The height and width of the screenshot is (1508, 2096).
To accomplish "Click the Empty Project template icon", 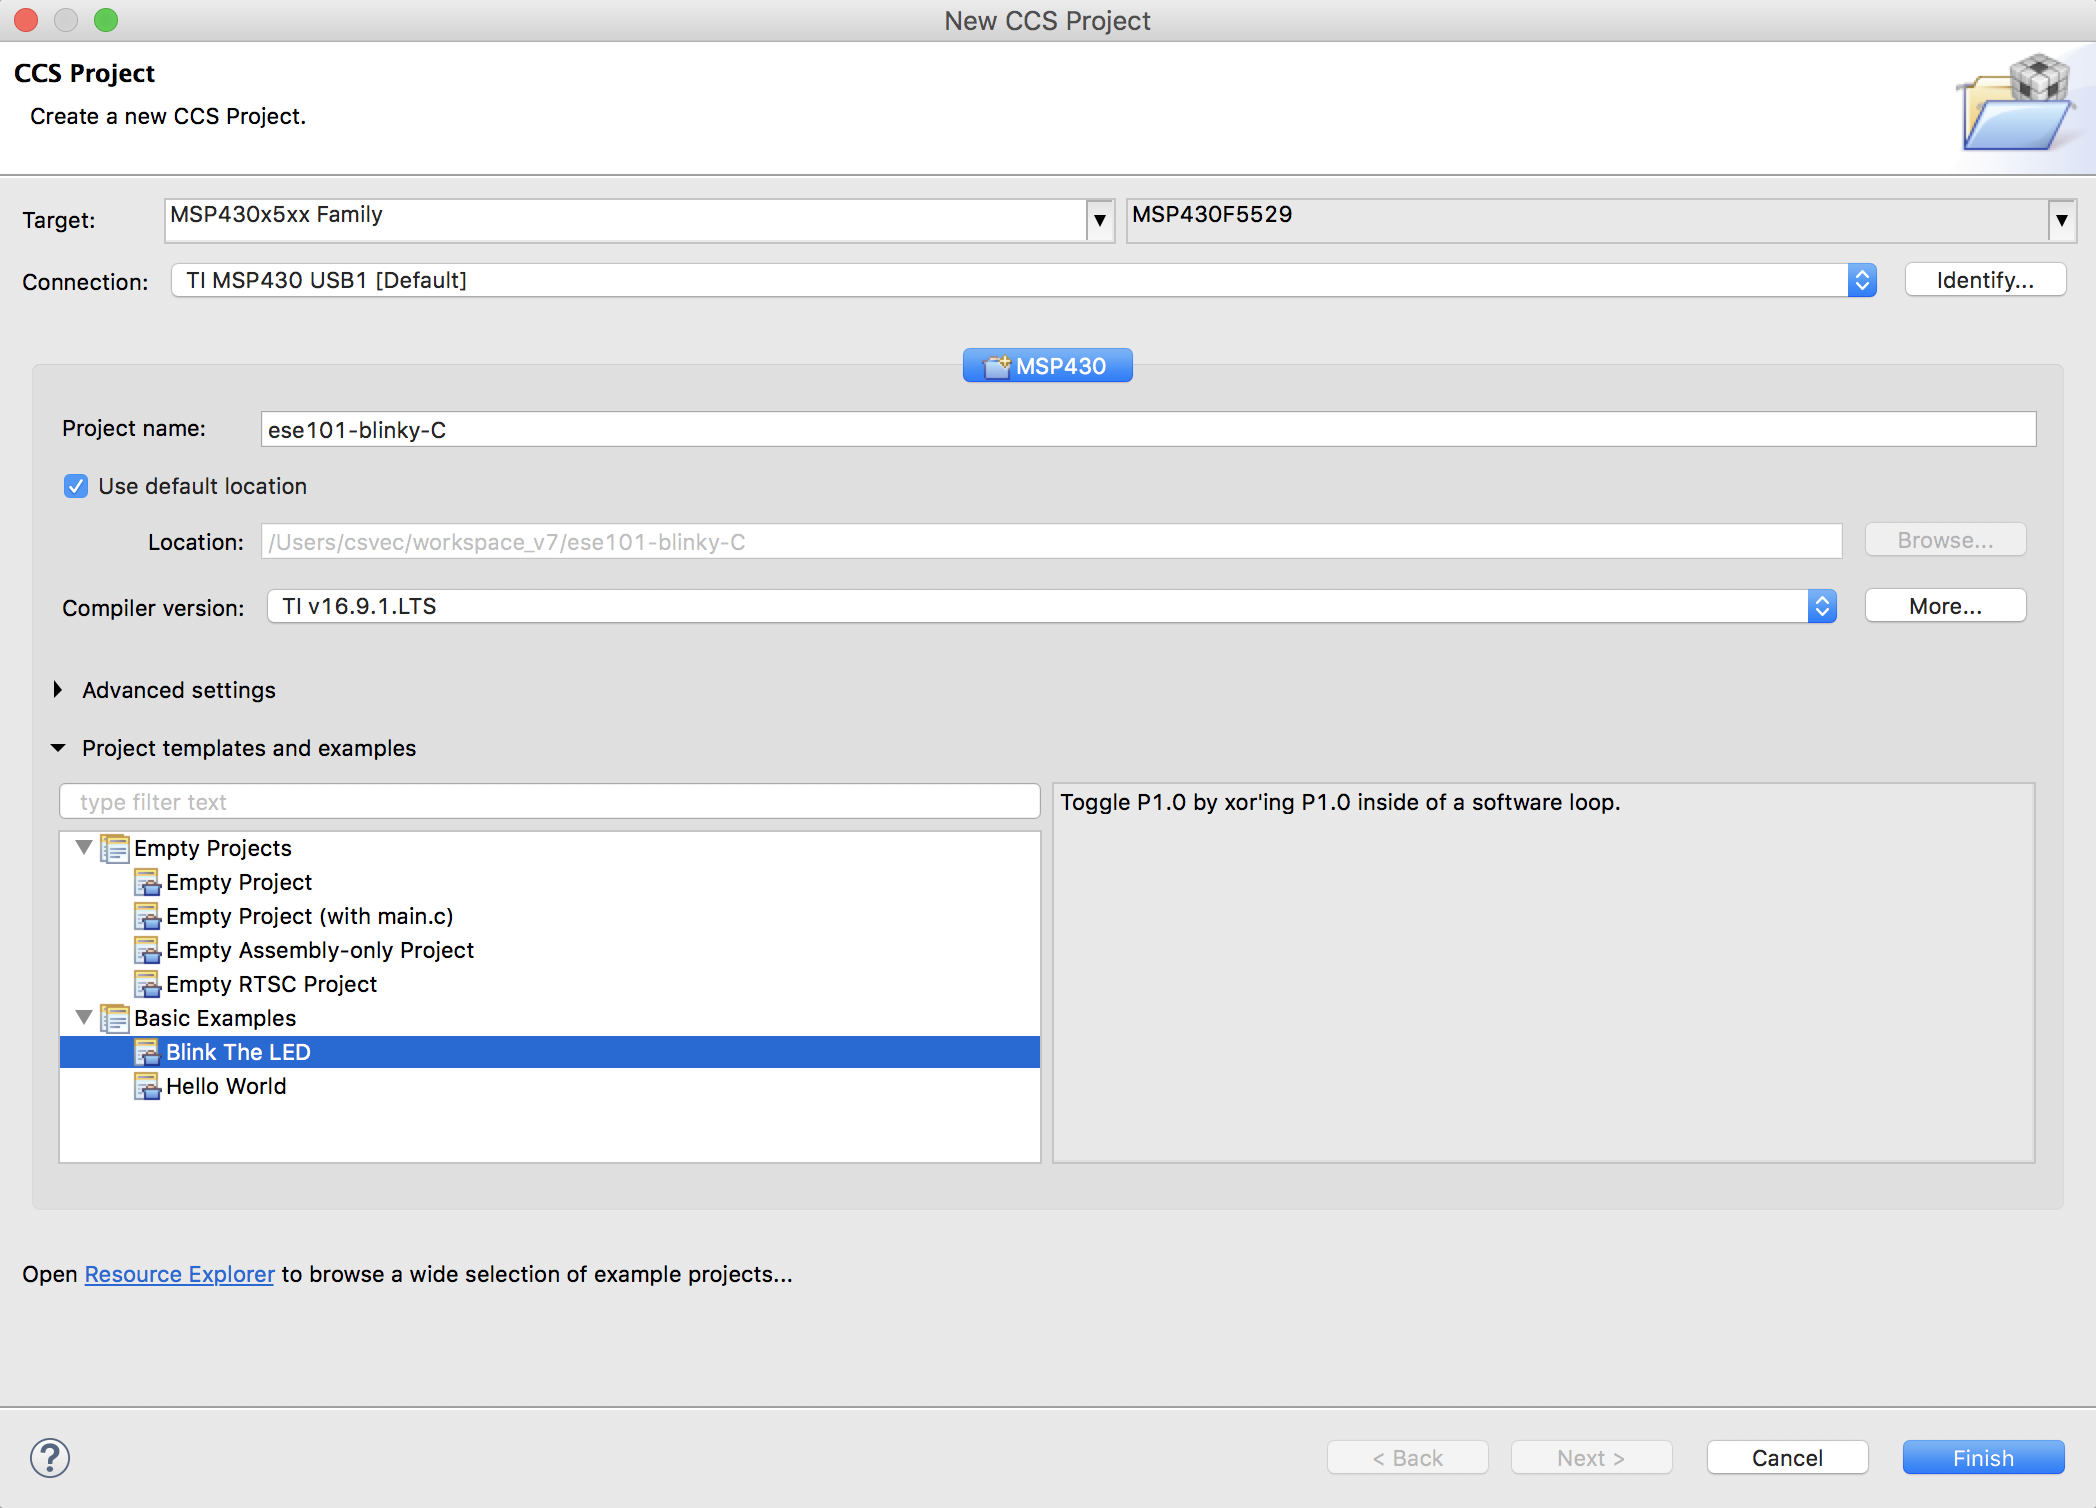I will tap(148, 883).
